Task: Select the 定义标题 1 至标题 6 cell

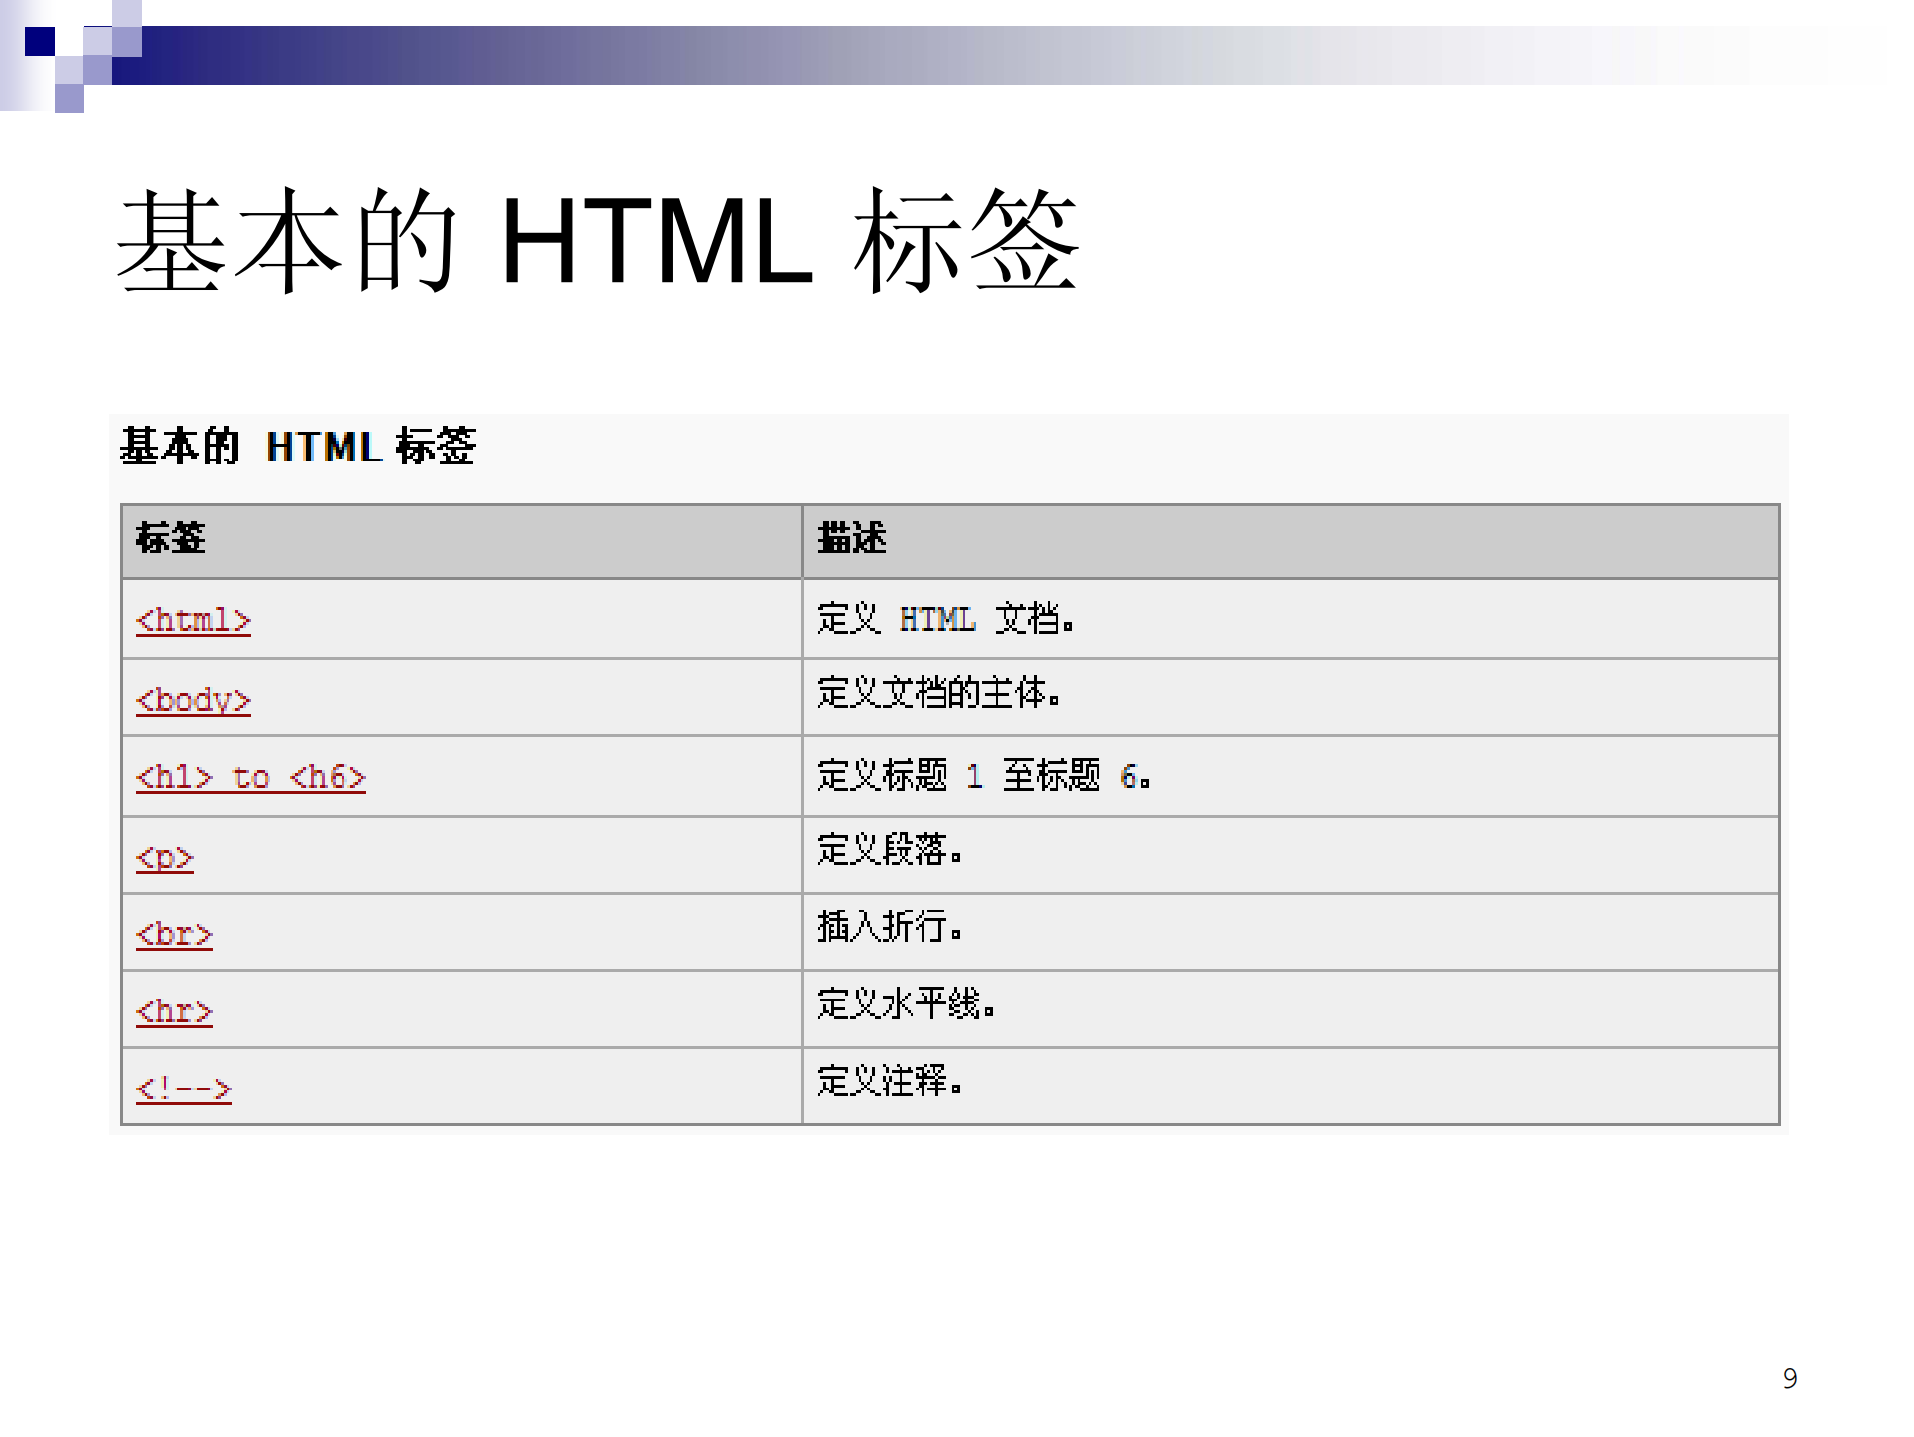Action: [x=984, y=775]
